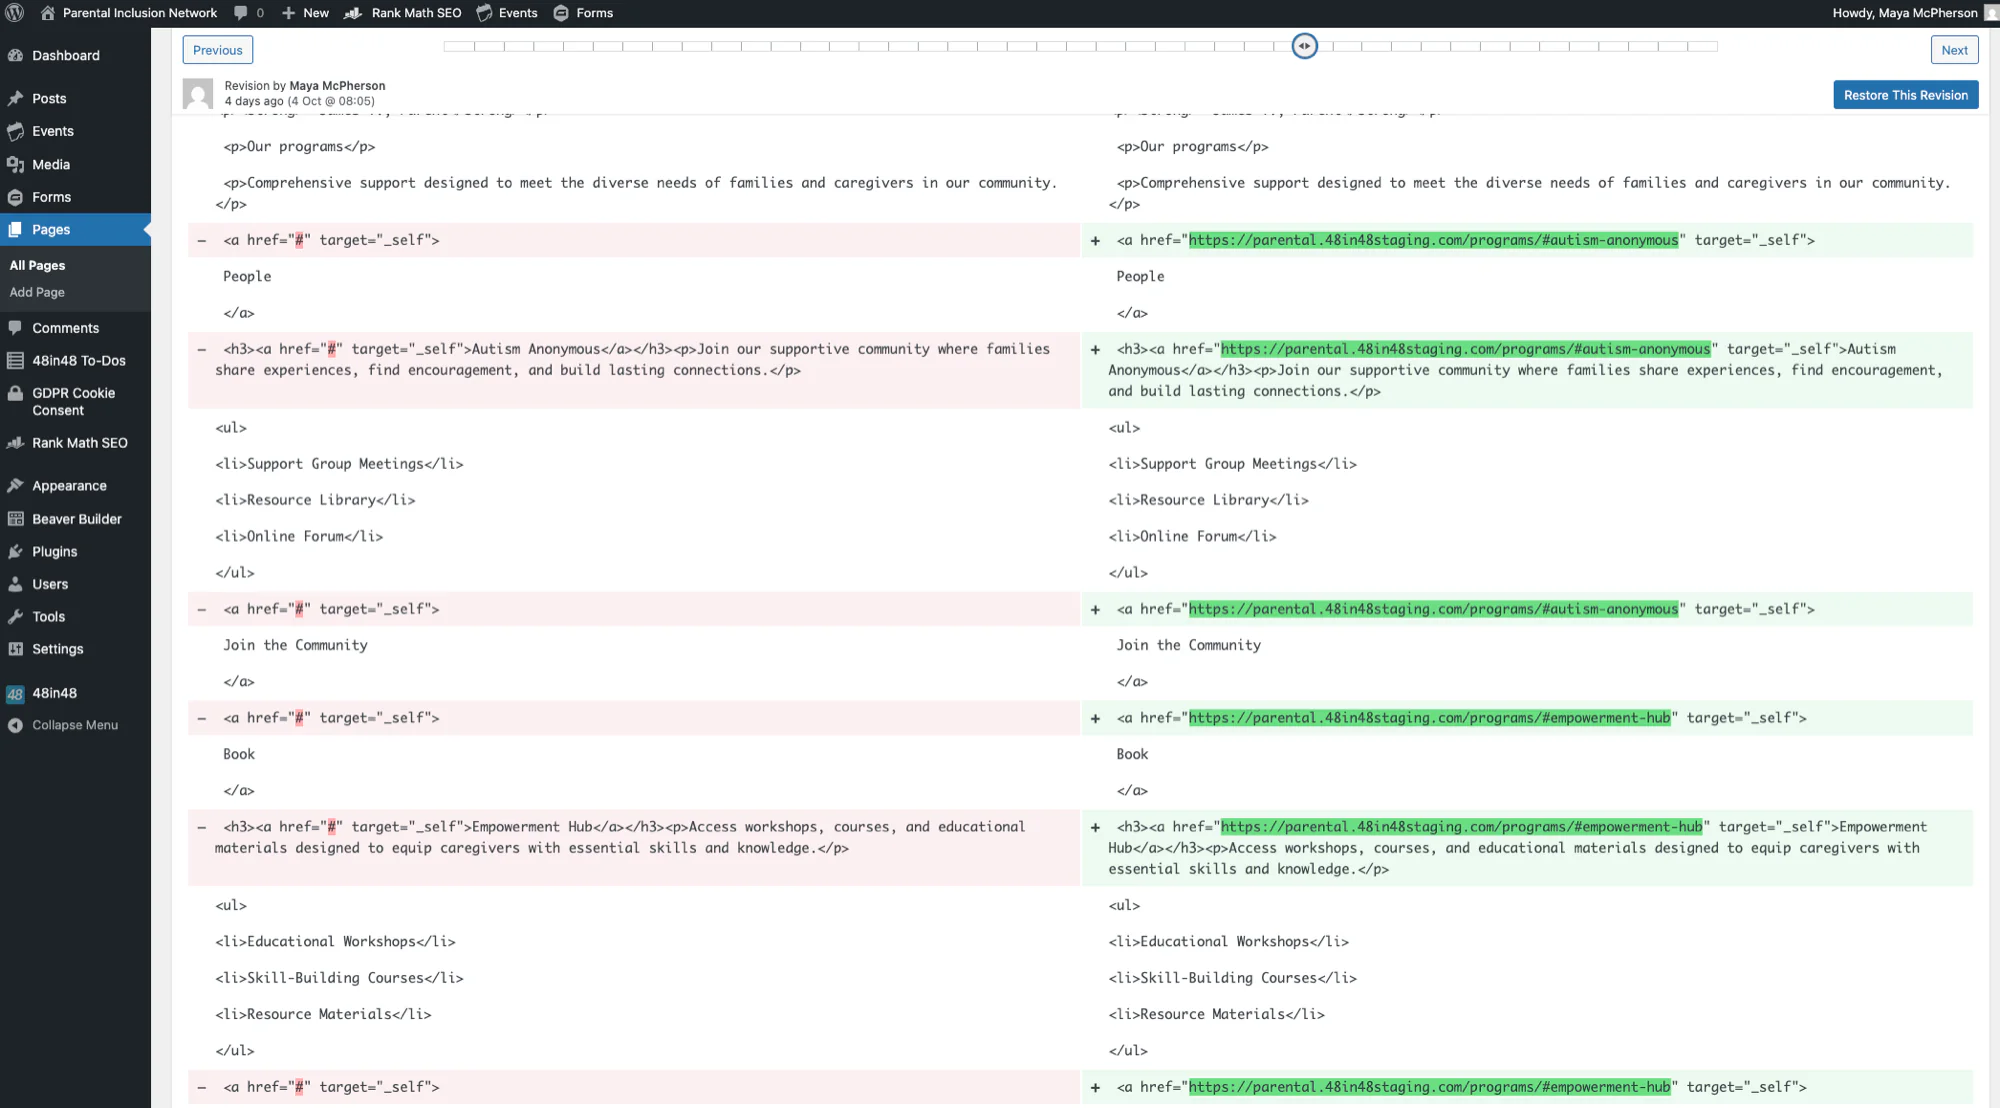Click Restore This Revision button

(1905, 95)
